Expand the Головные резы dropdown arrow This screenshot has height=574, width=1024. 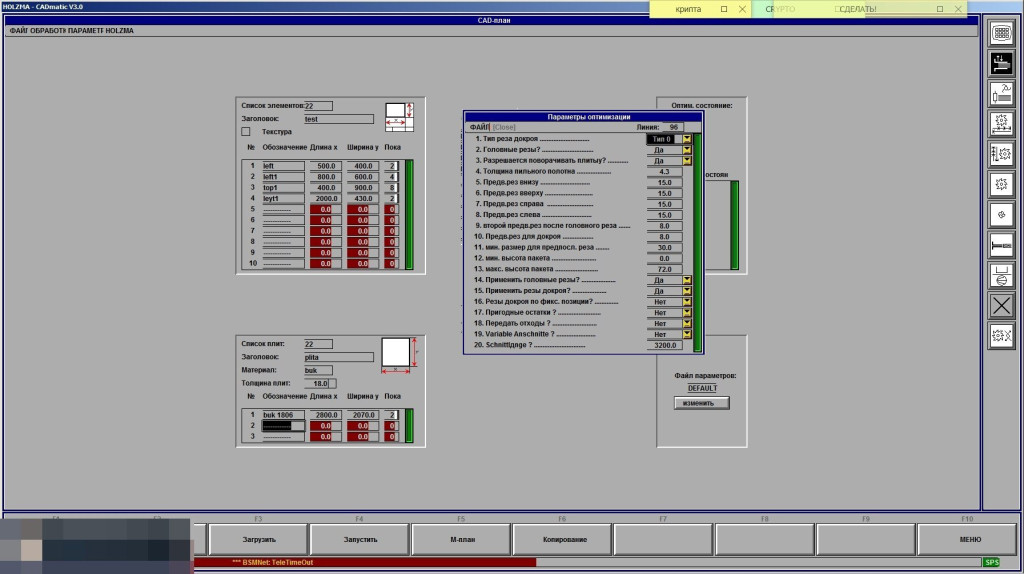tap(687, 150)
